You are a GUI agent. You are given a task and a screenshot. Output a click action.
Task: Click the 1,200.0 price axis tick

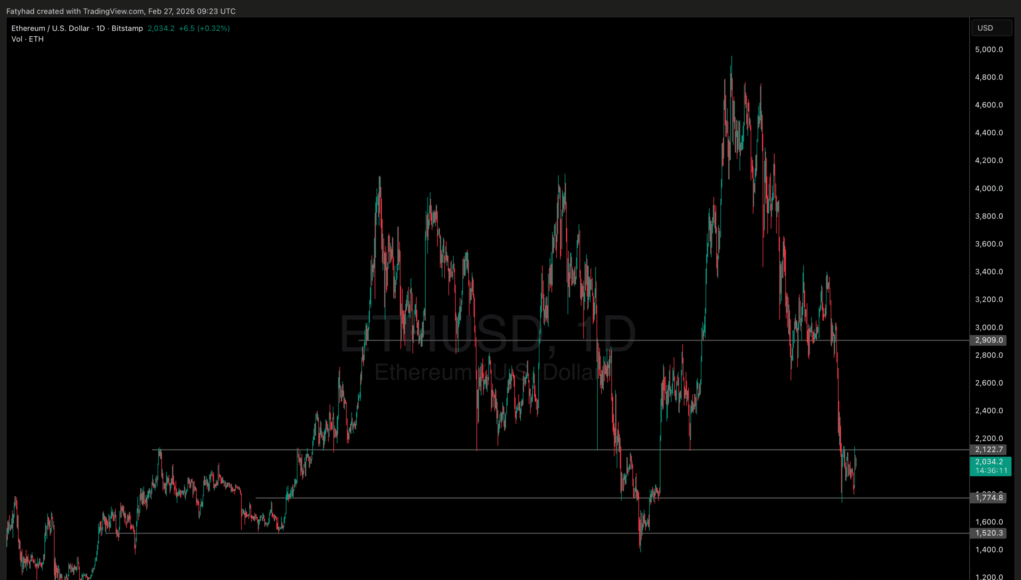[988, 576]
